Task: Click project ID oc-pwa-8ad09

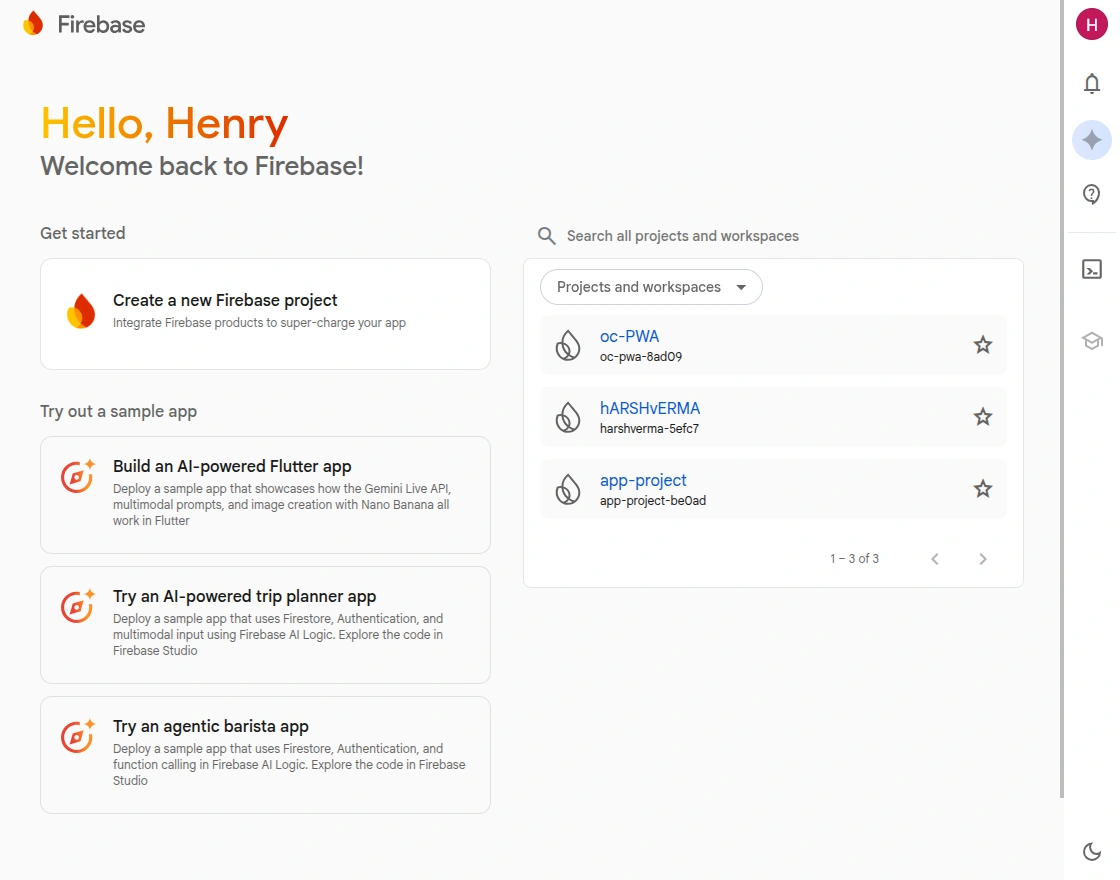Action: 641,356
